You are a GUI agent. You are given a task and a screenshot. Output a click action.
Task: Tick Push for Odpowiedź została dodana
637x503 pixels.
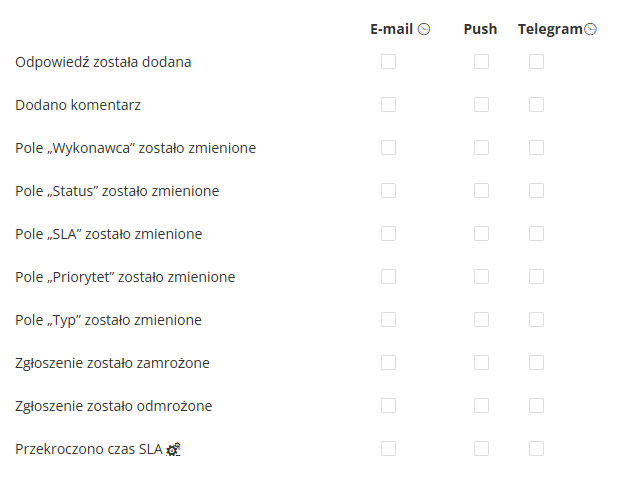(481, 62)
